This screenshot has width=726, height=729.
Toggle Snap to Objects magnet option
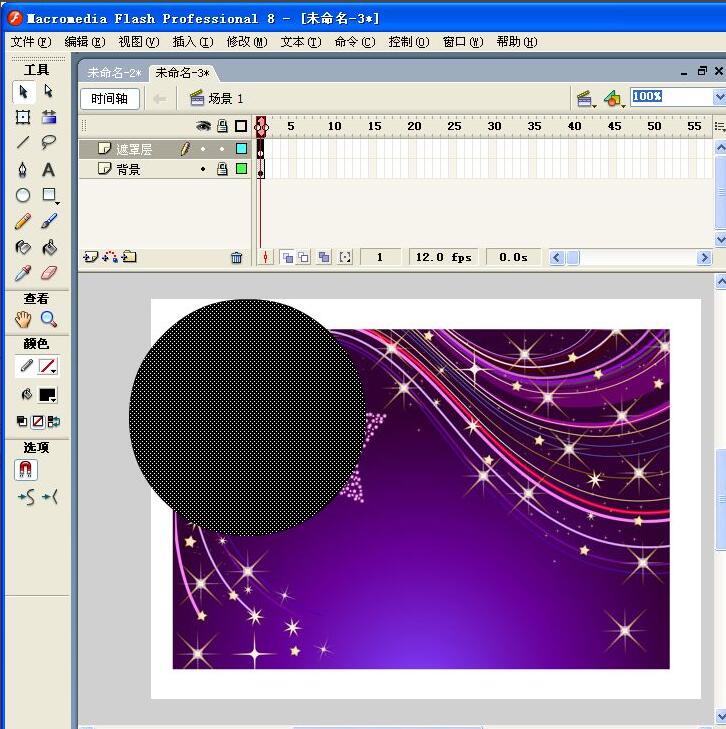26,470
